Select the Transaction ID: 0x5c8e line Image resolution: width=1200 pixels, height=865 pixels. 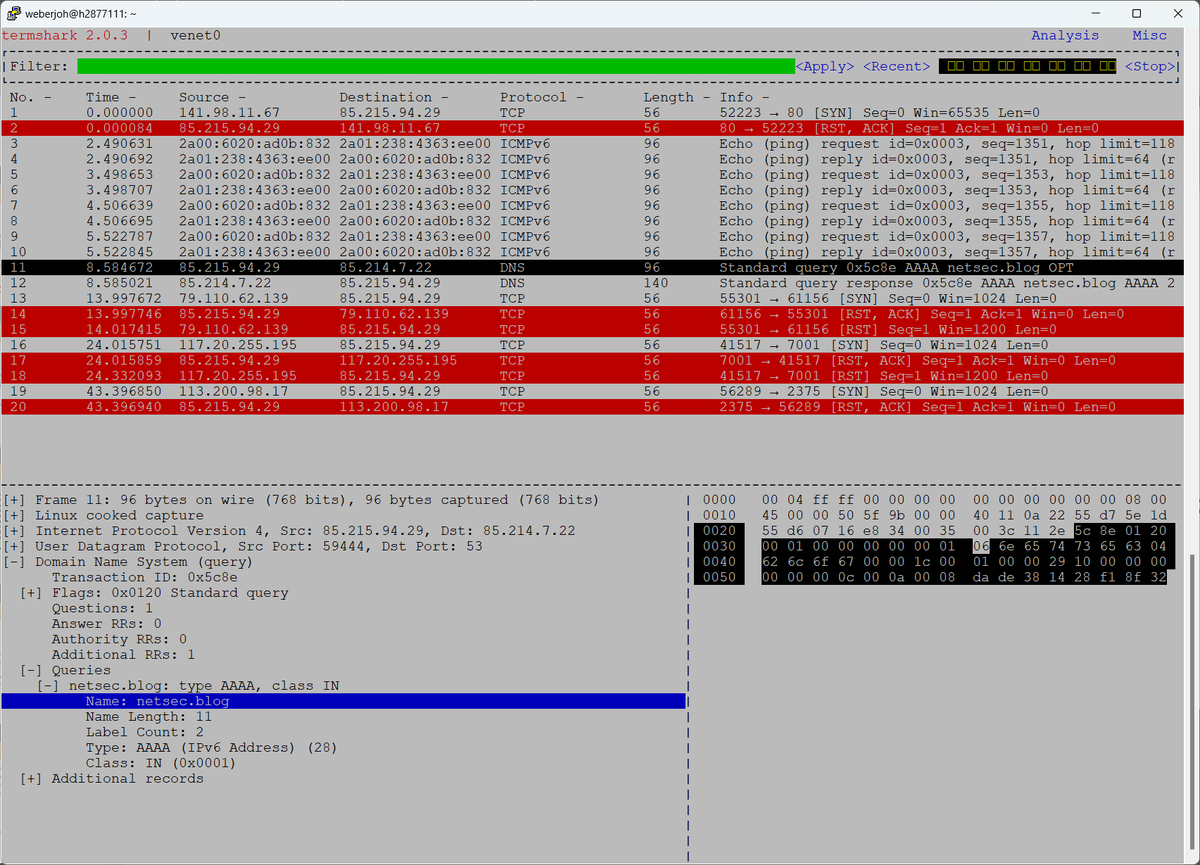[x=144, y=577]
